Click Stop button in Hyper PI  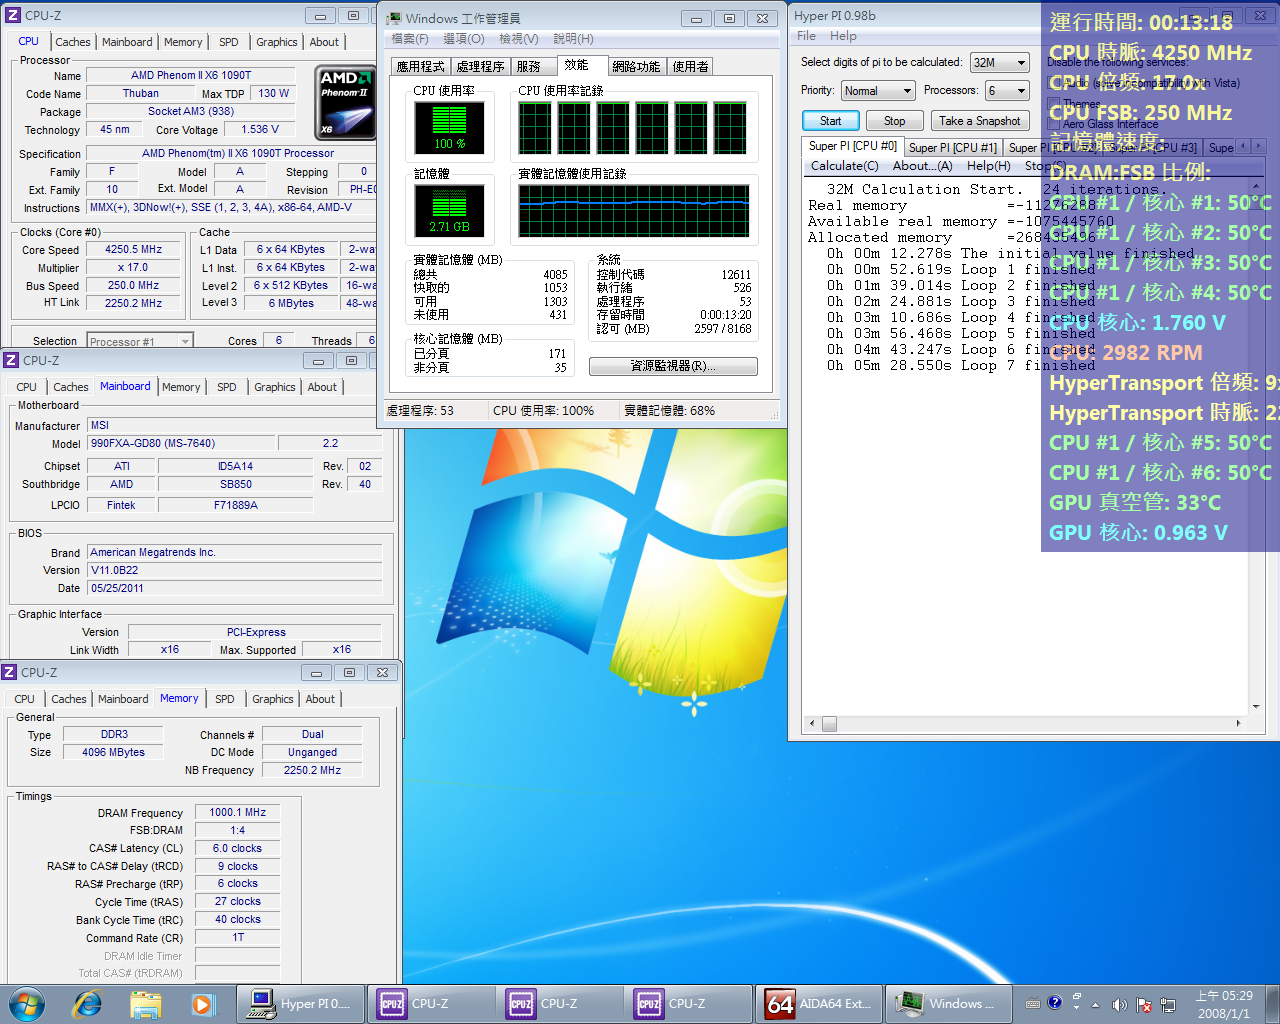tap(894, 121)
